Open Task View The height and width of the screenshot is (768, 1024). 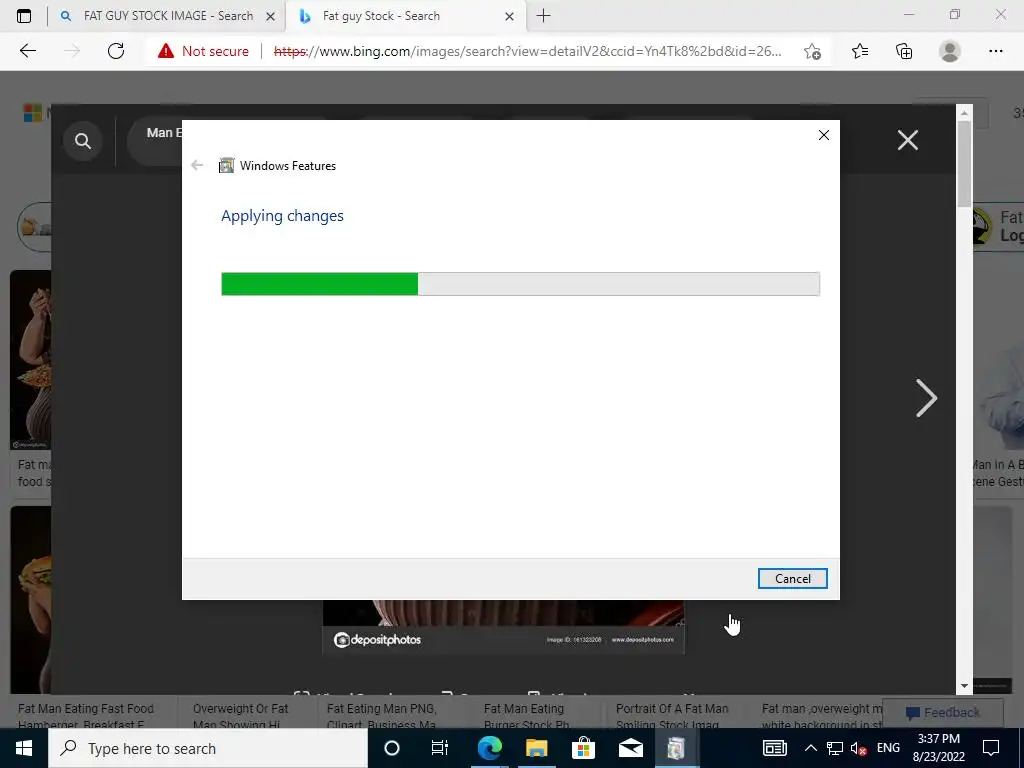(x=440, y=748)
